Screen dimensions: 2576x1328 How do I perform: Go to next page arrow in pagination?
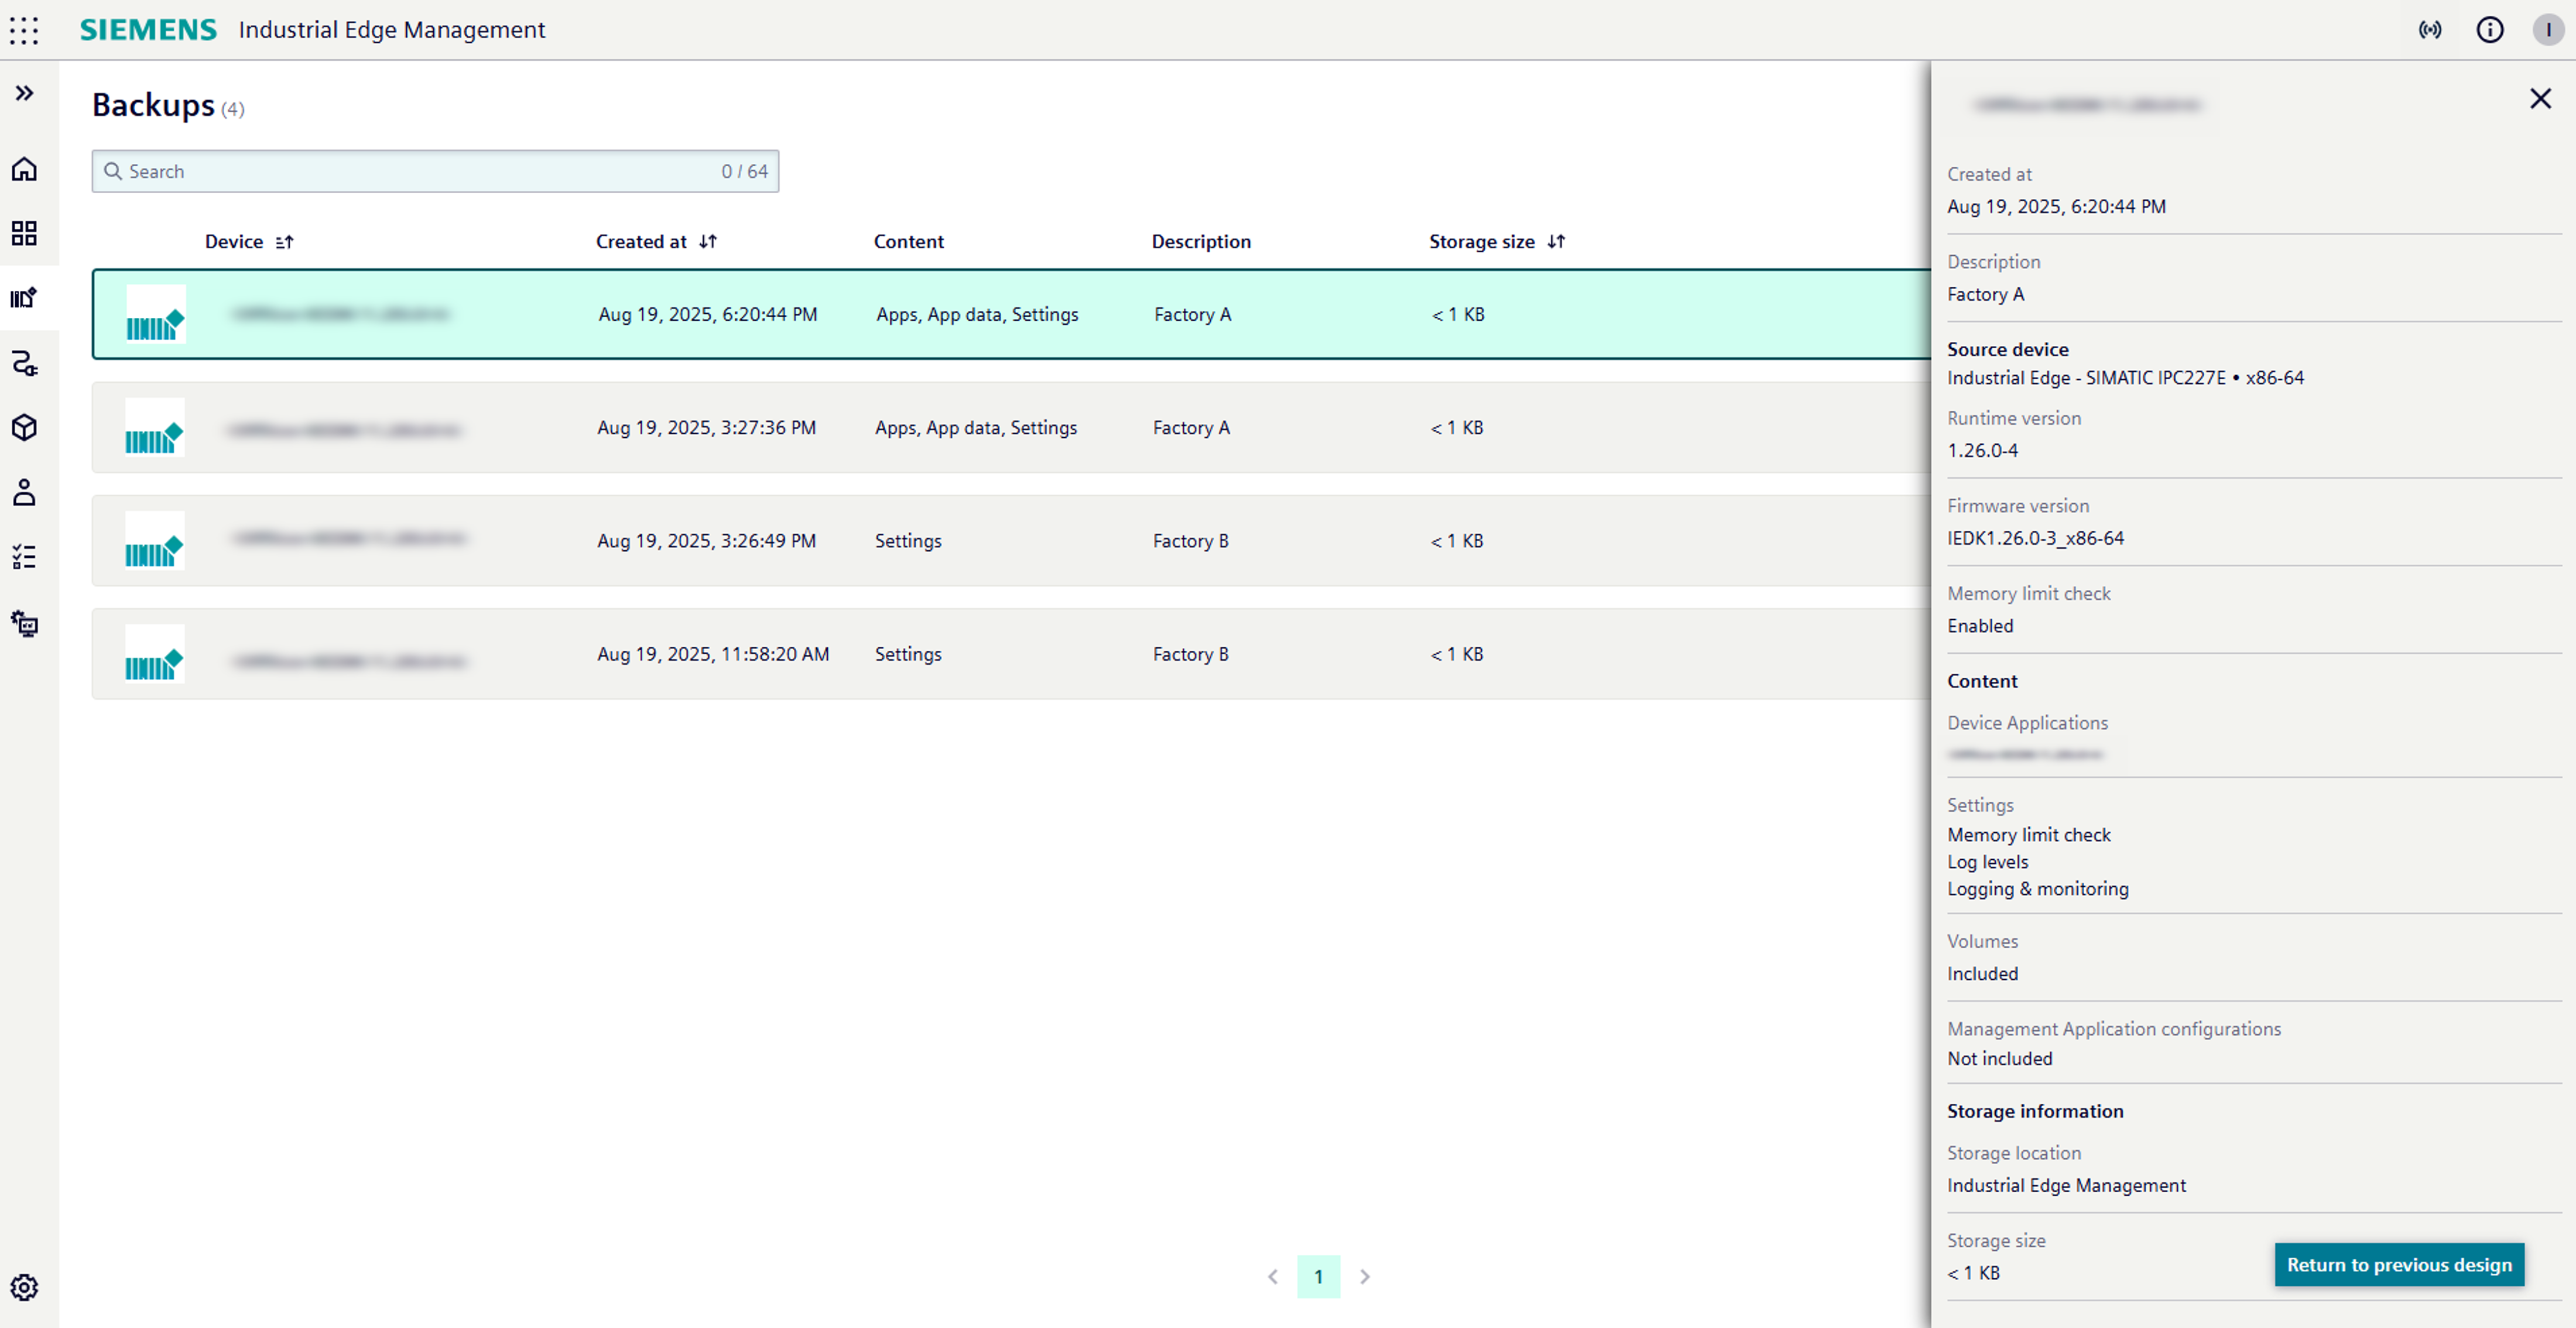click(1364, 1276)
